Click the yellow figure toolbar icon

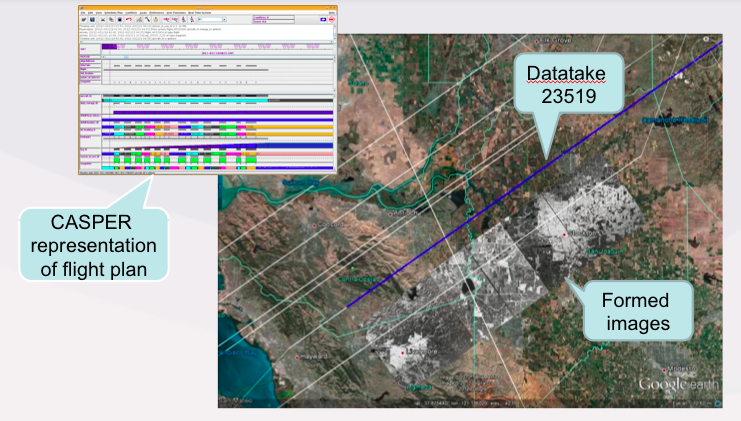pyautogui.click(x=155, y=20)
